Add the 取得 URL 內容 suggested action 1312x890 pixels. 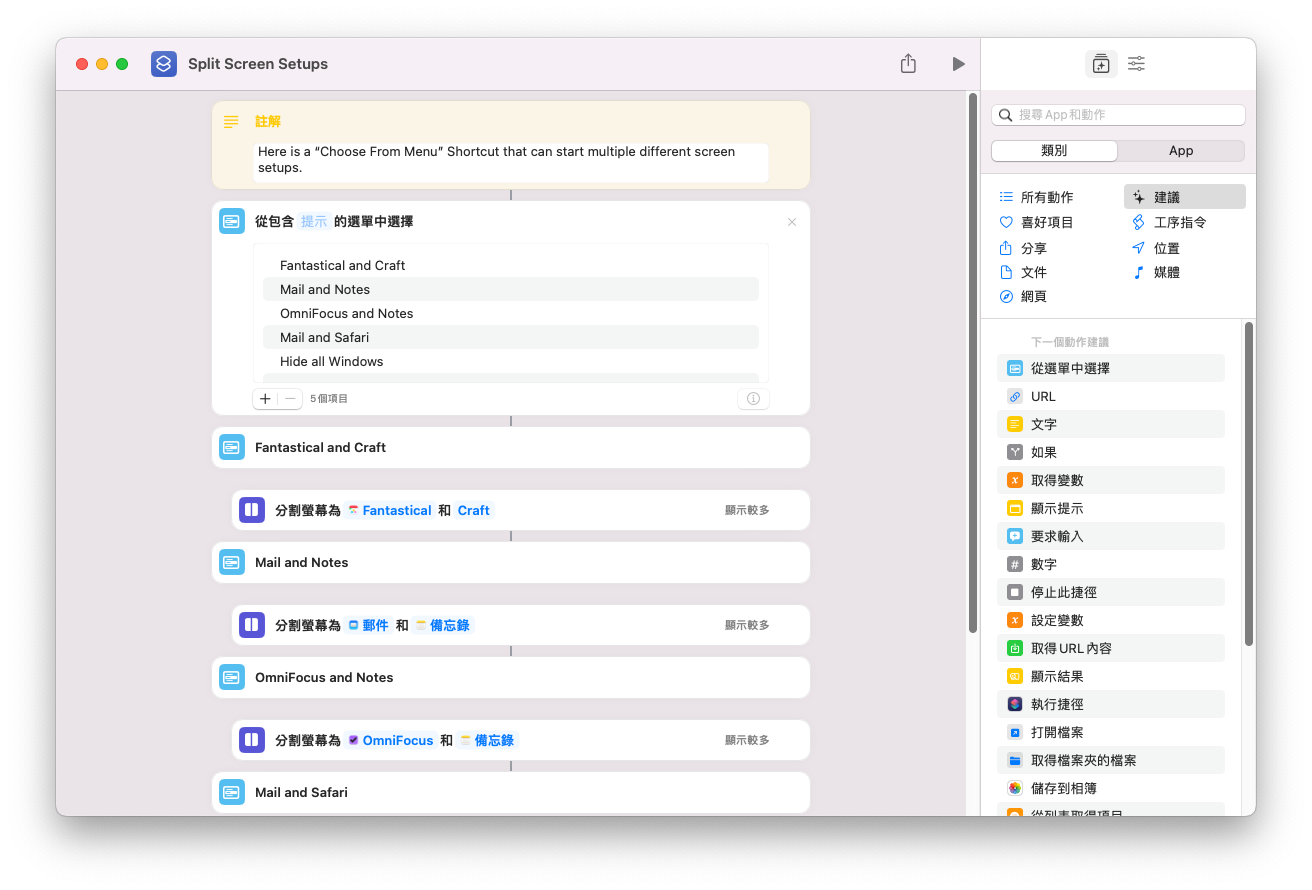pos(1111,648)
